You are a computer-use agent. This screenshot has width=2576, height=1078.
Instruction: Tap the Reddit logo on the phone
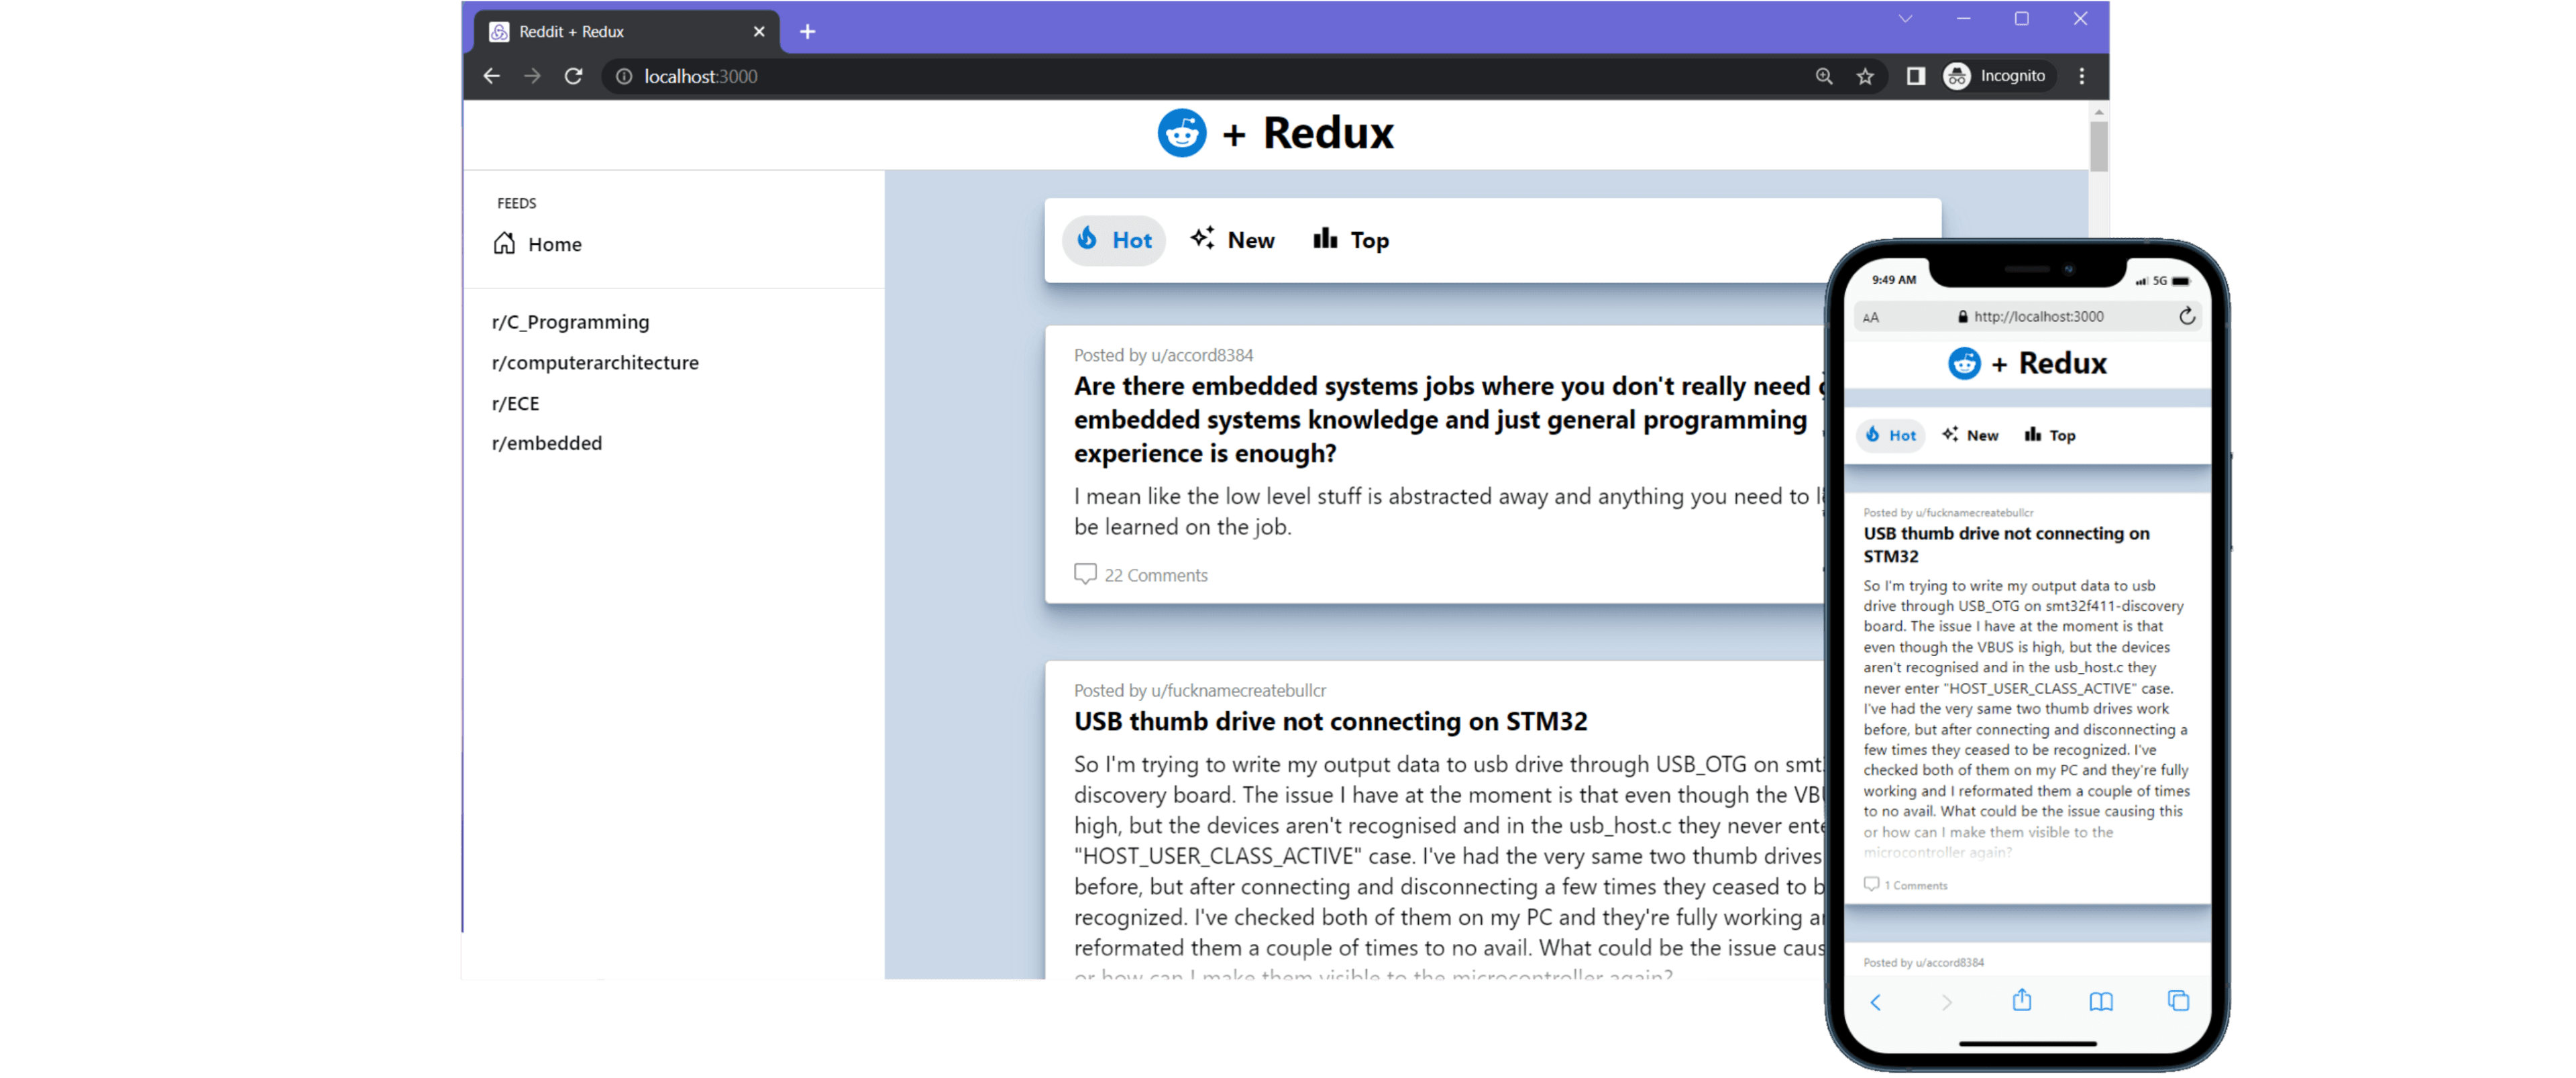pos(1964,363)
